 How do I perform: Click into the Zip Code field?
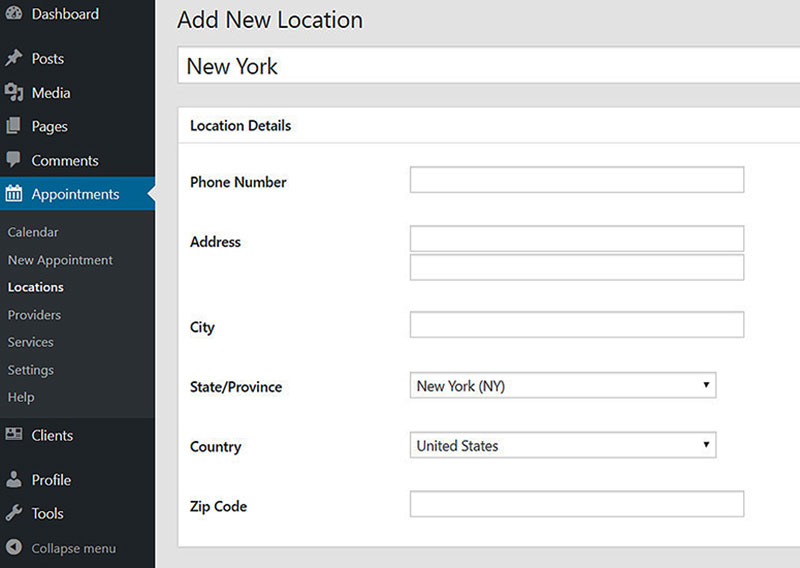(x=577, y=504)
